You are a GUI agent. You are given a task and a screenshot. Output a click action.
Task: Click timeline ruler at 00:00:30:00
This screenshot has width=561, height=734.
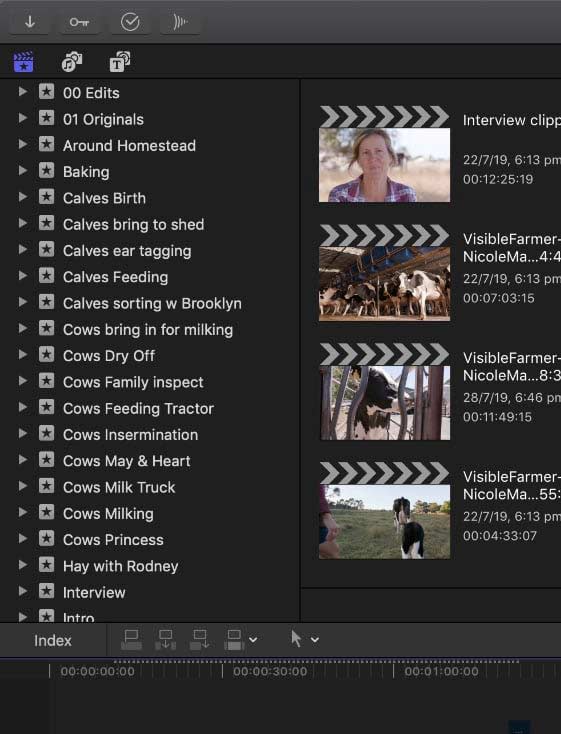pyautogui.click(x=270, y=671)
